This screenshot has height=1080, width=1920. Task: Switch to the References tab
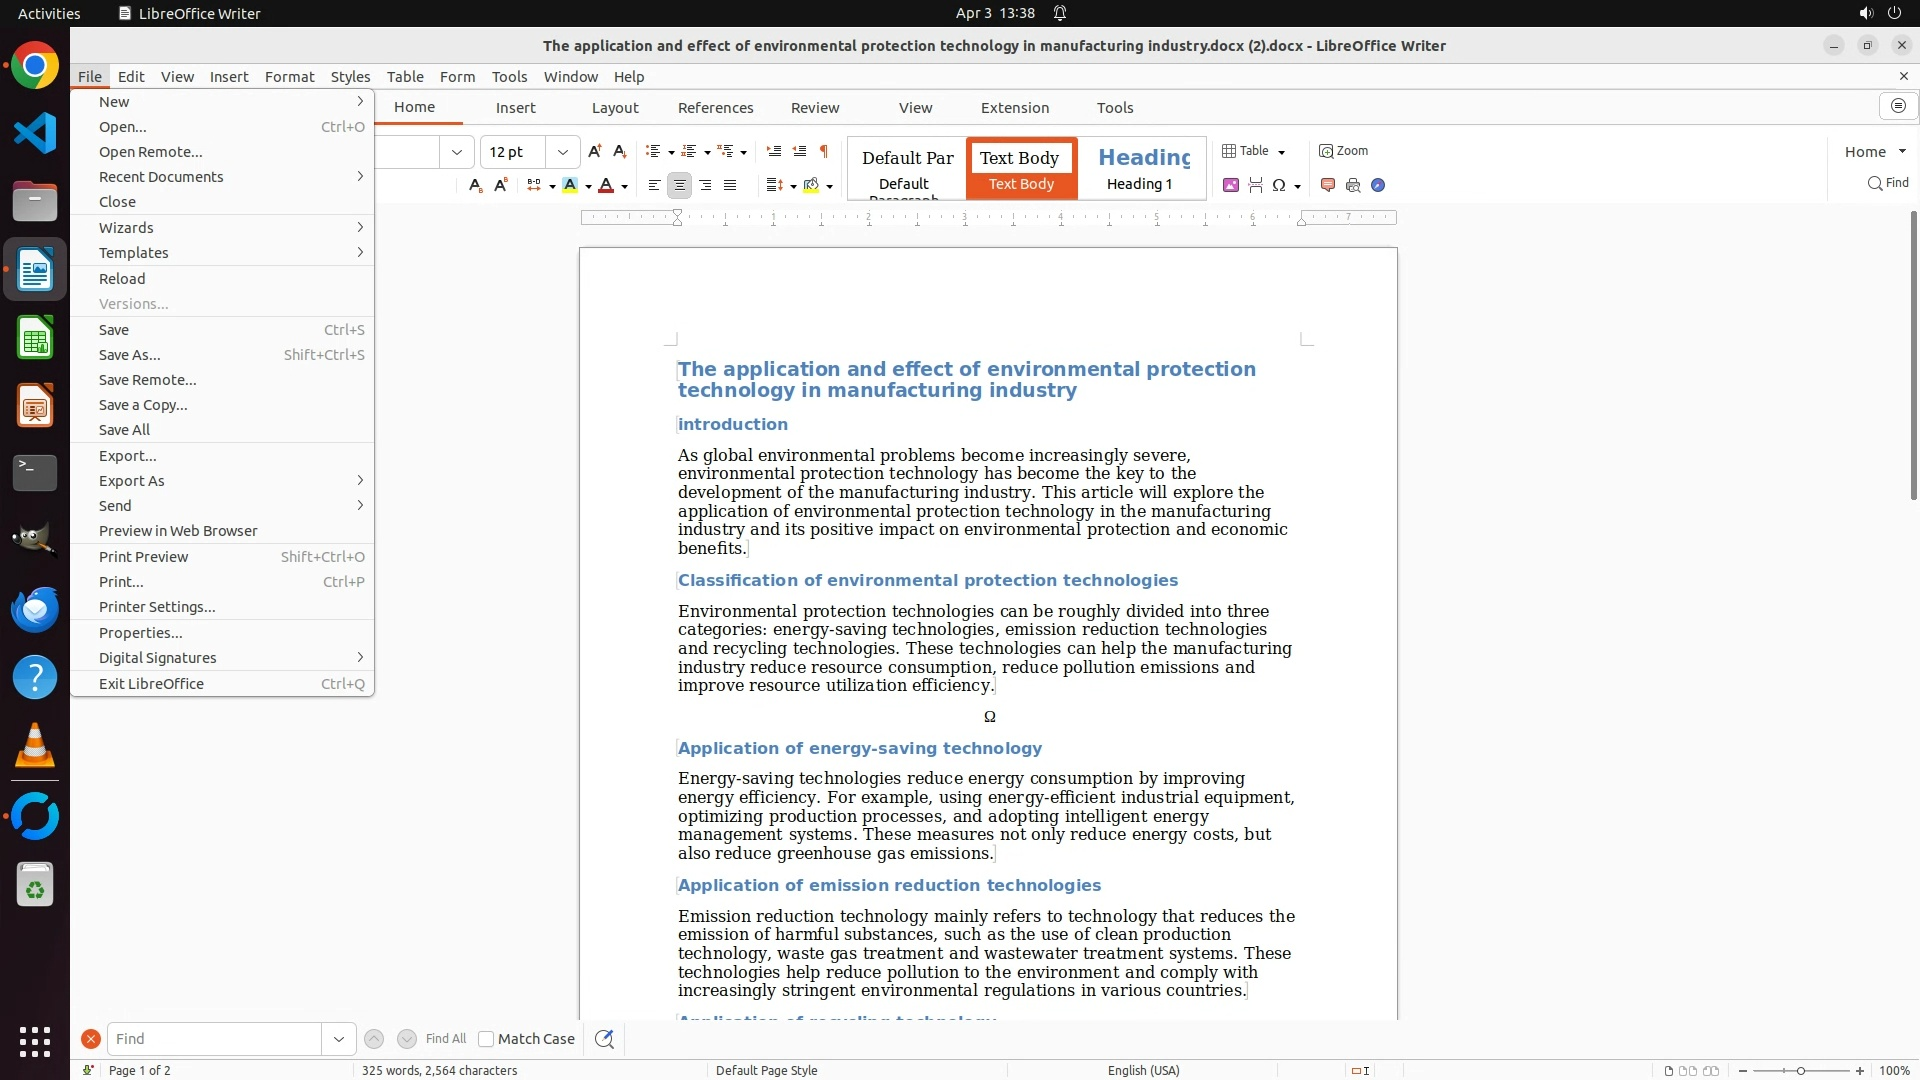pos(715,108)
